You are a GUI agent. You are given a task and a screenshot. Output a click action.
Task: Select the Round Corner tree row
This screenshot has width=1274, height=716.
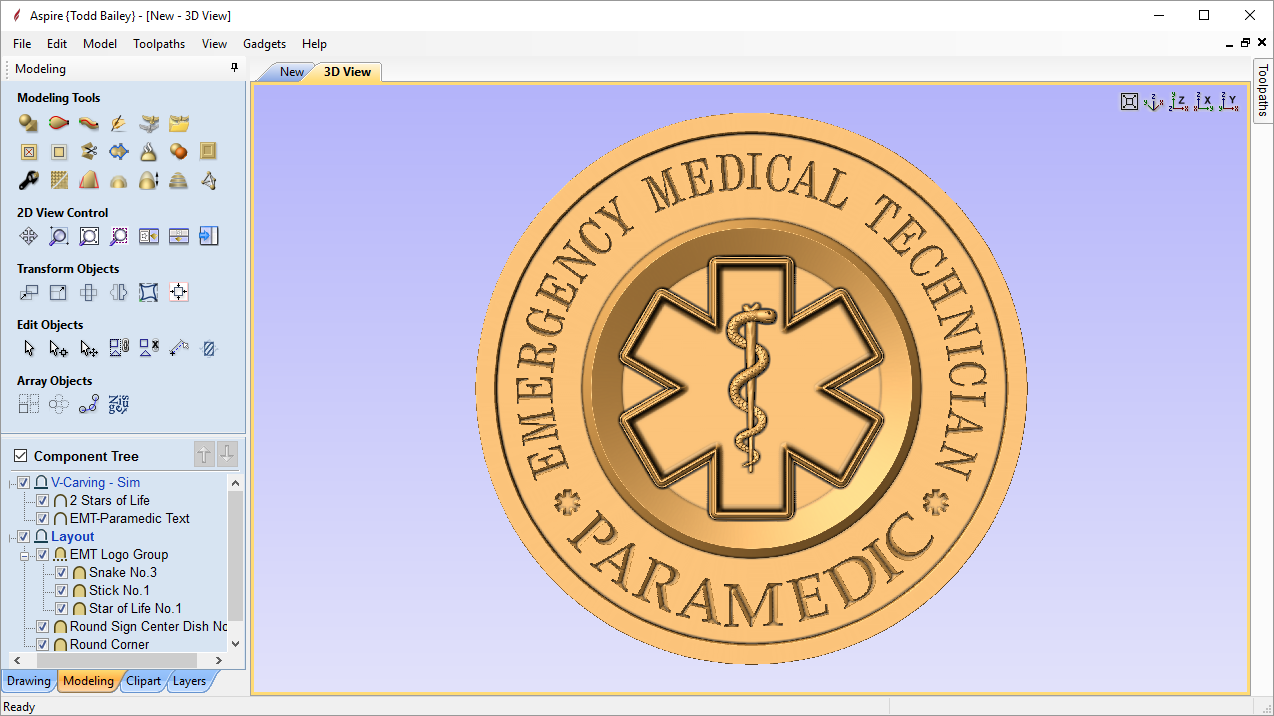[109, 644]
